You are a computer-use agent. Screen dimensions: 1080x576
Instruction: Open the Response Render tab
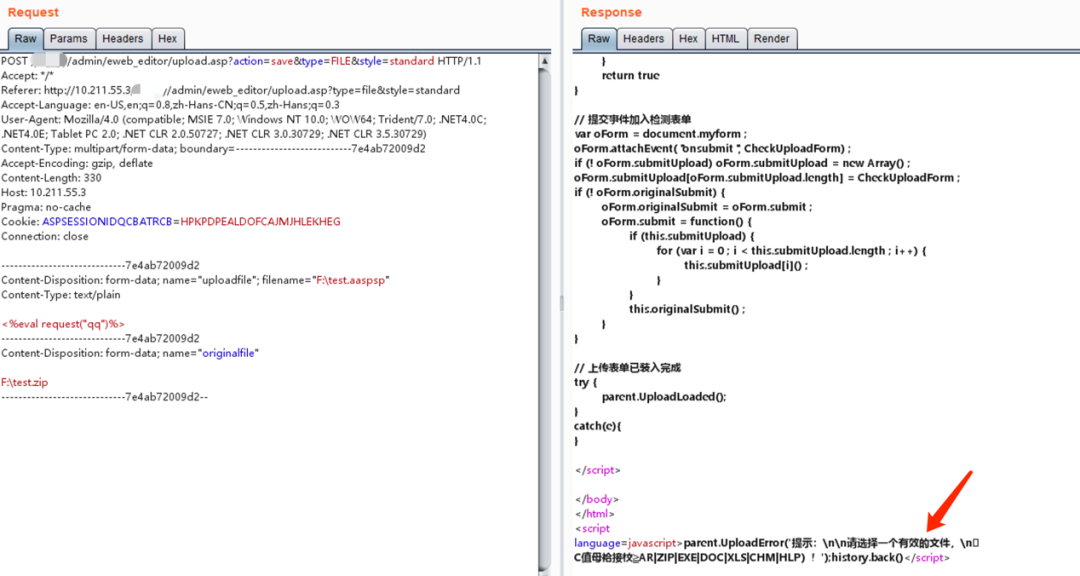coord(771,39)
